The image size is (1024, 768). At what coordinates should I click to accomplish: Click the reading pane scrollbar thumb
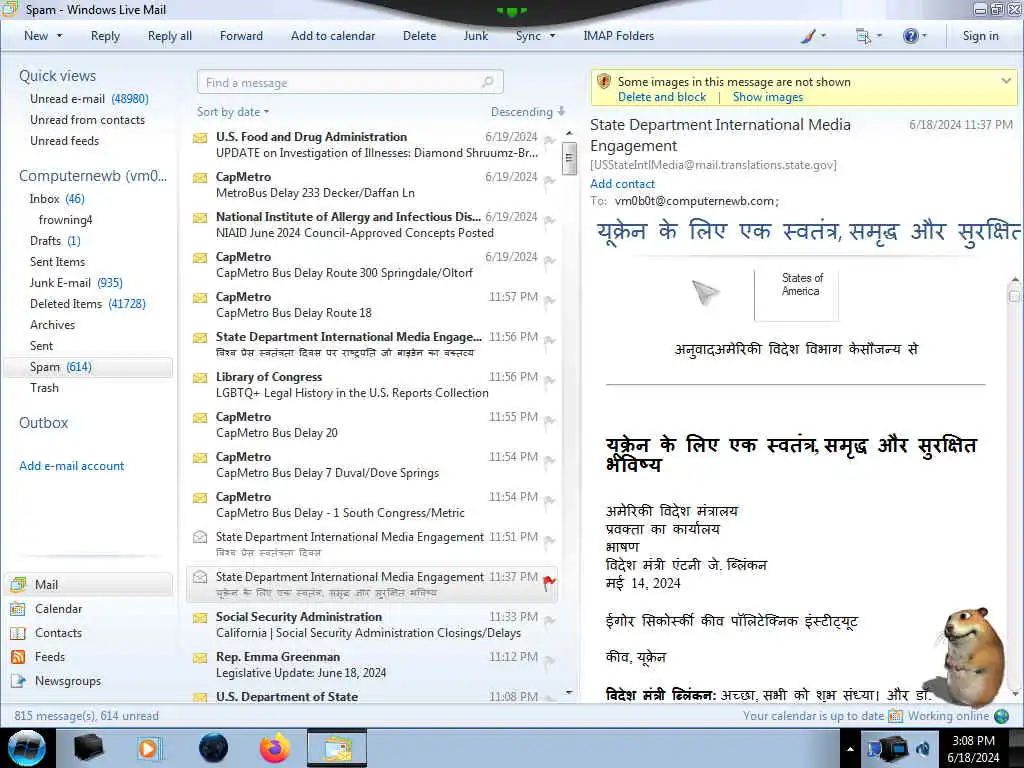coord(1014,297)
